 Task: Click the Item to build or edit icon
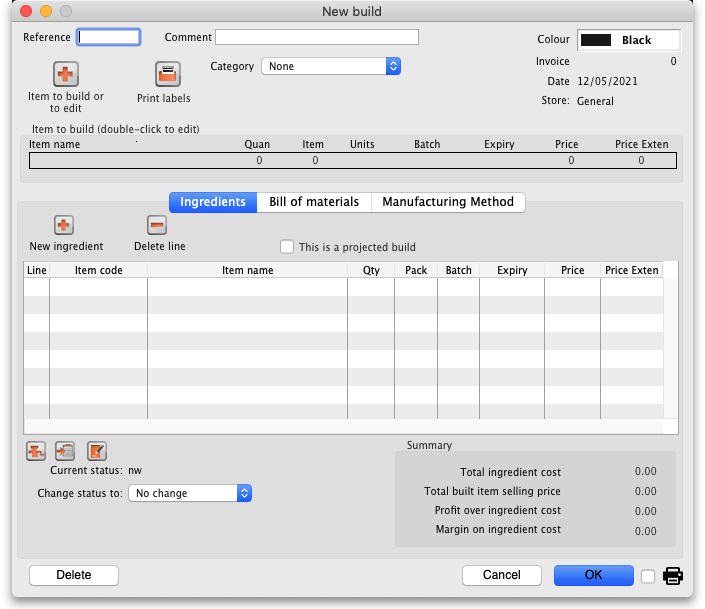(x=66, y=74)
